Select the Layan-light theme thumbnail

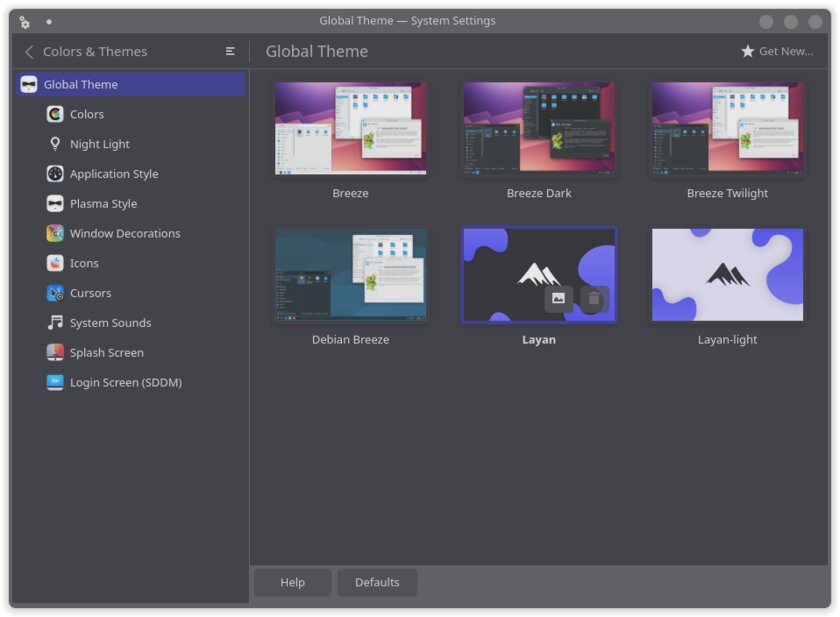click(x=727, y=274)
